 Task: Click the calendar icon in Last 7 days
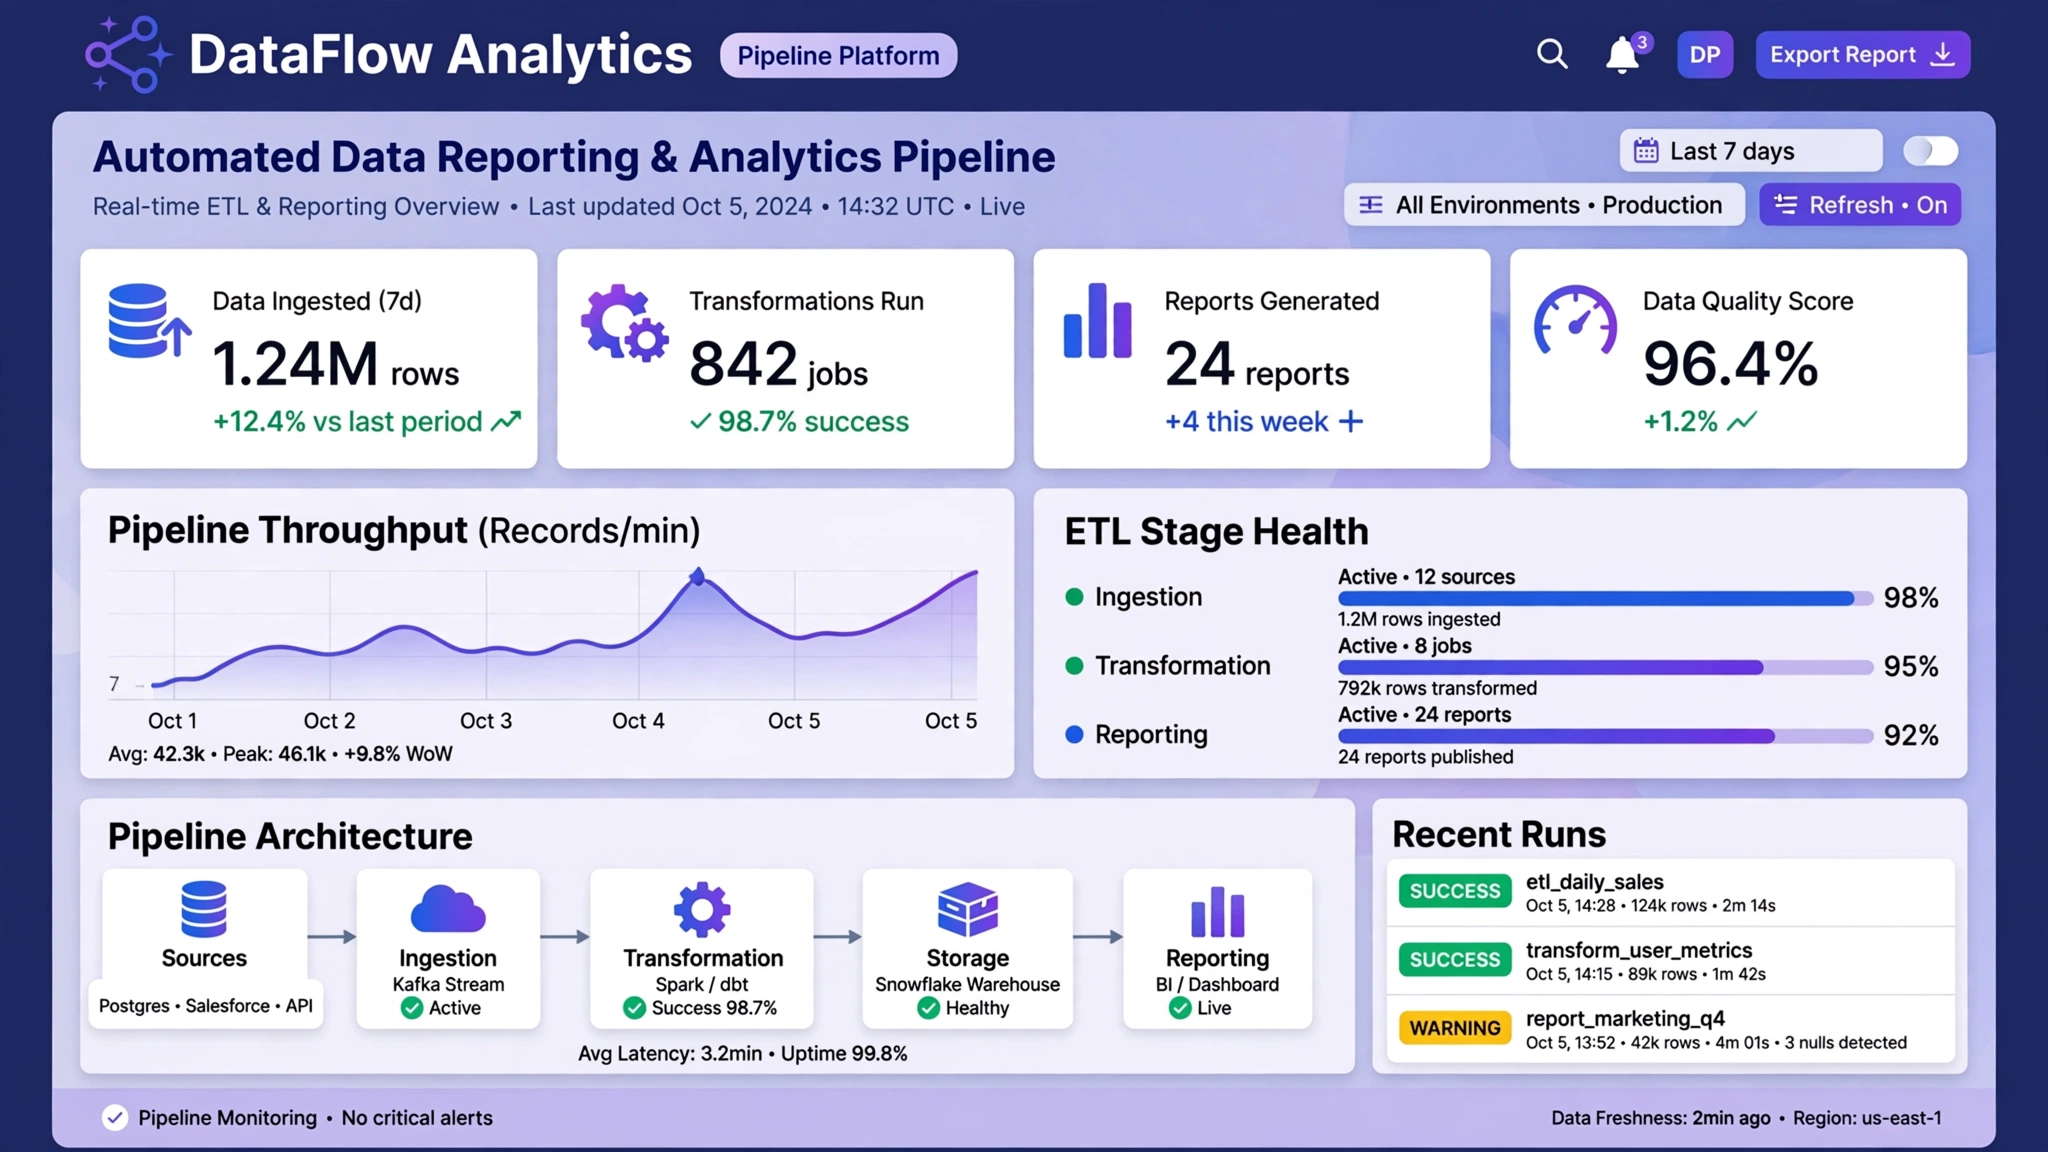click(1646, 151)
